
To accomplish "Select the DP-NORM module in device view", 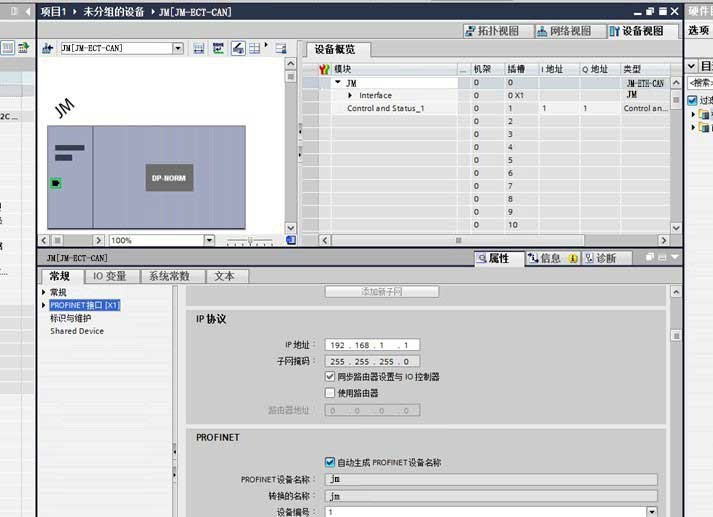I will tap(168, 178).
